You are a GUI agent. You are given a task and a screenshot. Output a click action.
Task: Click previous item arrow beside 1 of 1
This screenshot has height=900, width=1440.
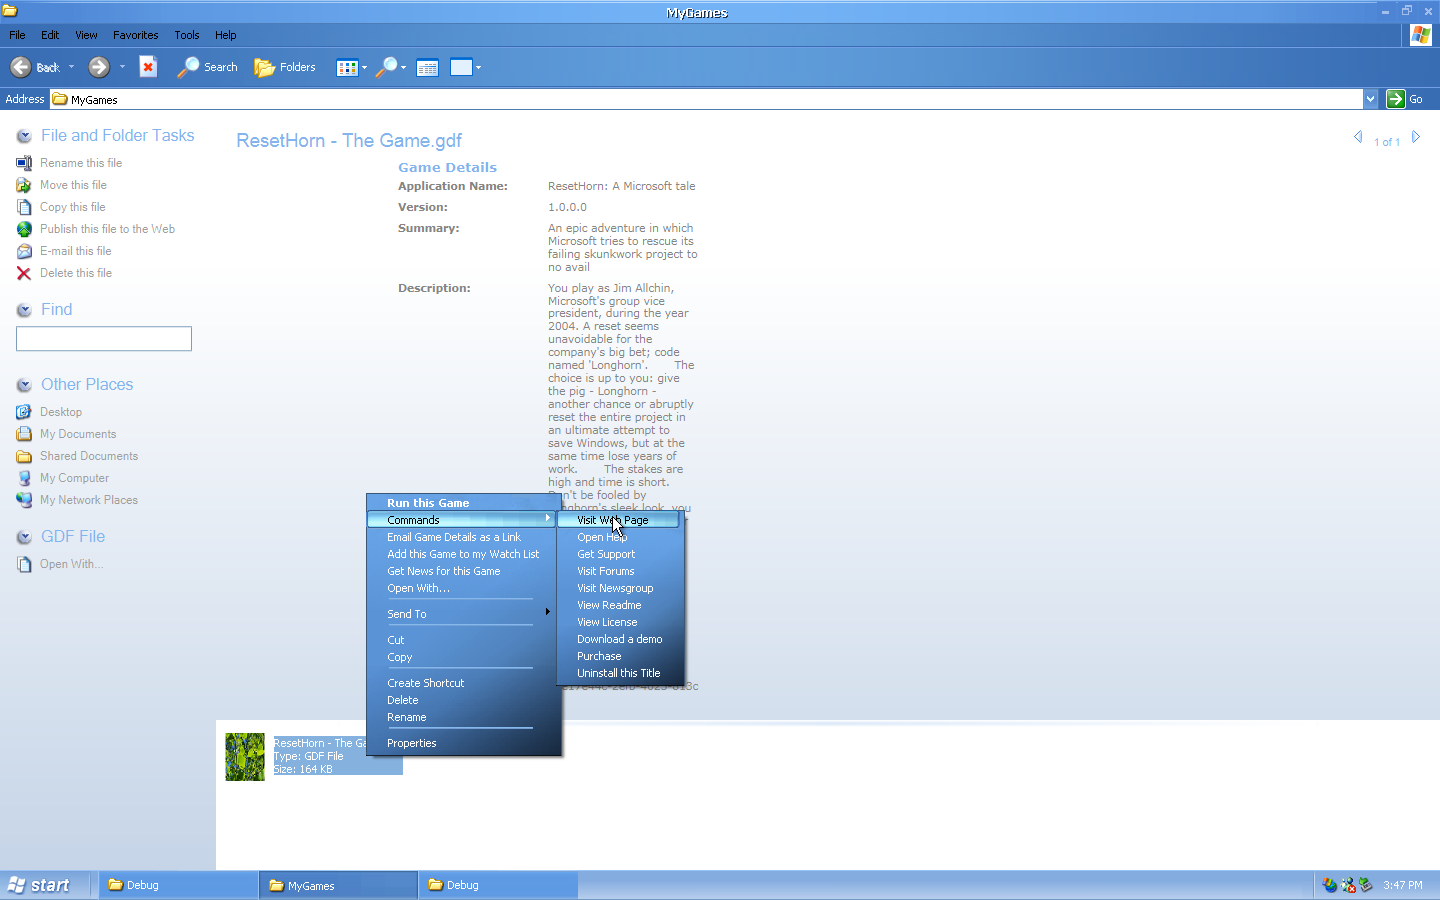1358,137
